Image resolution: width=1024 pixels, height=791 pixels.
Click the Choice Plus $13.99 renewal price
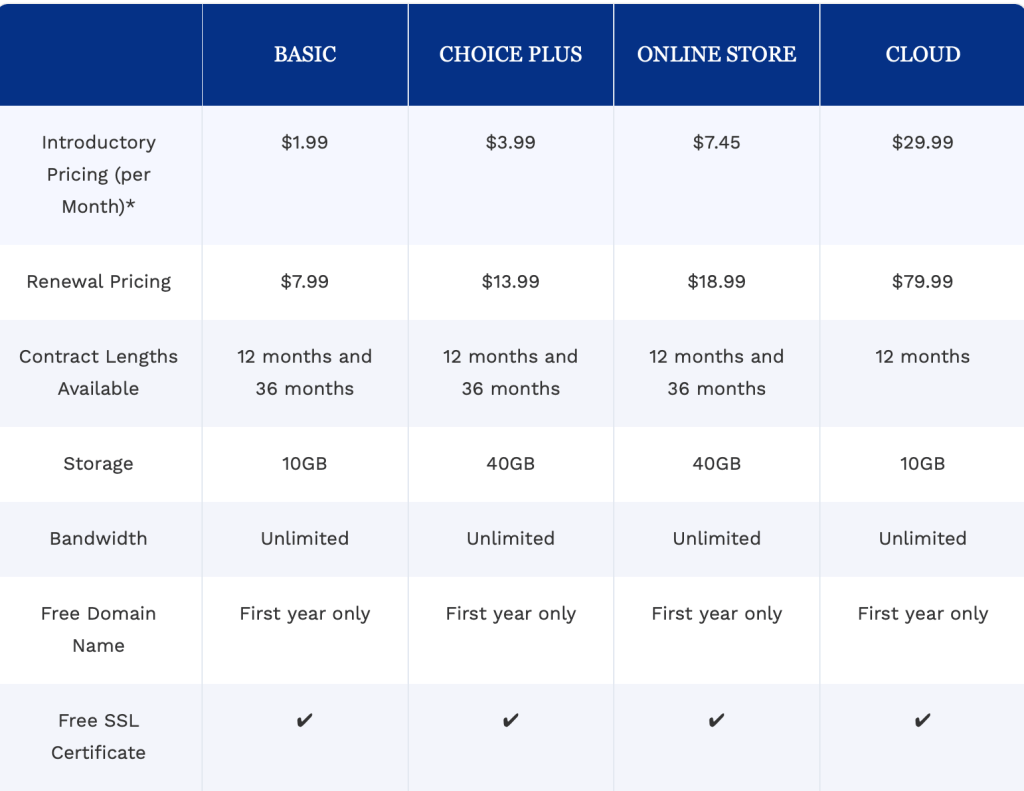(x=511, y=281)
